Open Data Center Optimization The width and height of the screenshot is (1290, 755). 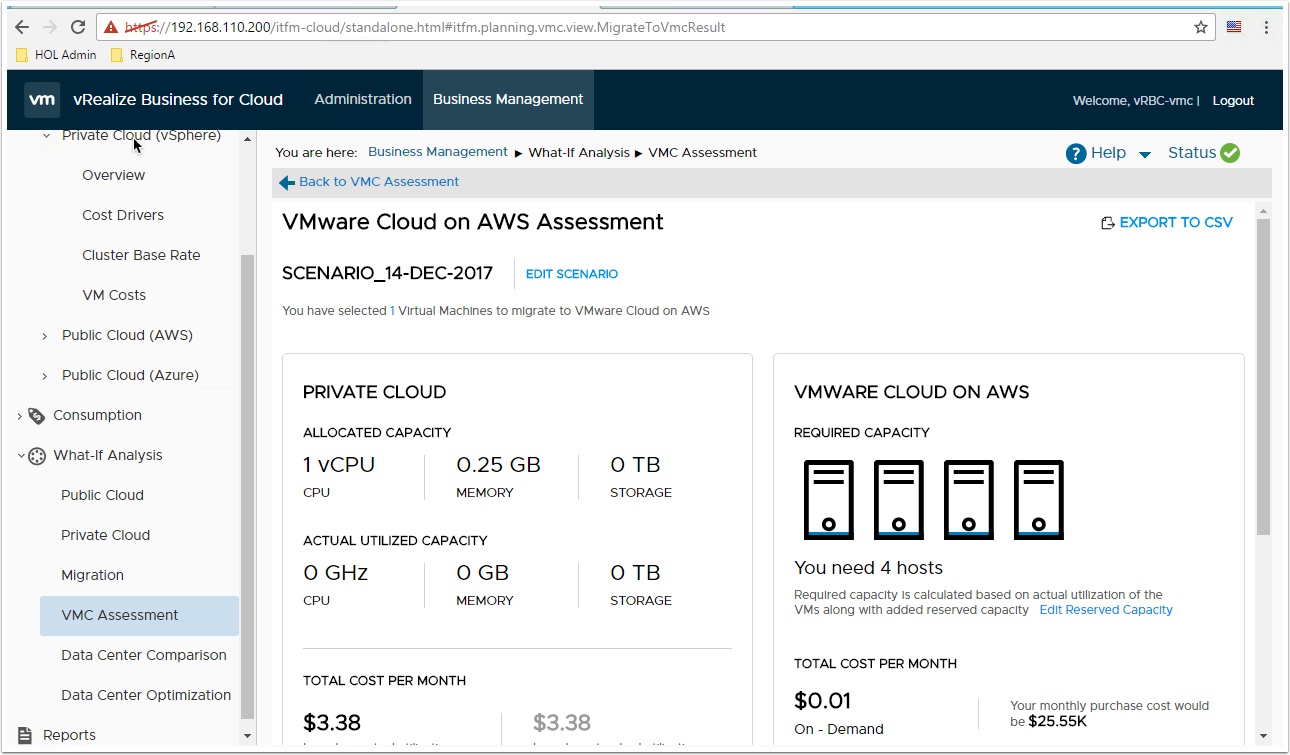[146, 695]
